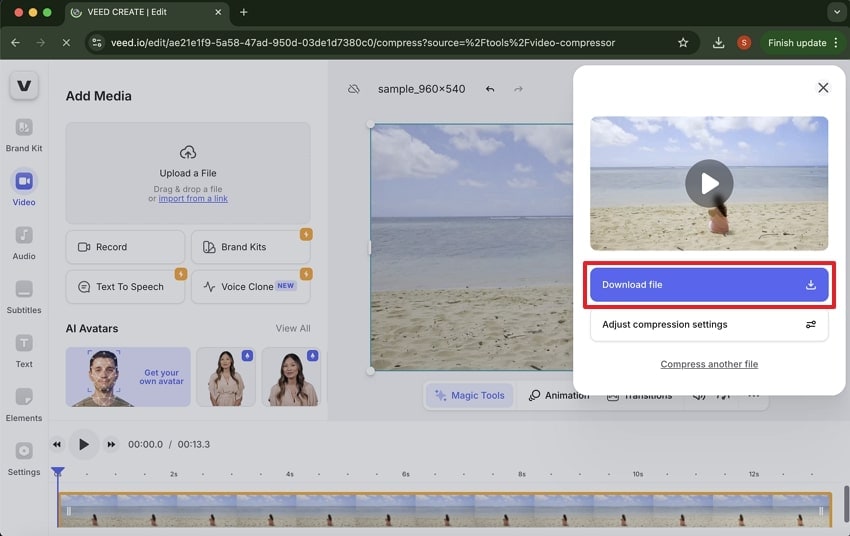Screen dimensions: 850x536
Task: Select the second AI avatar thumbnail
Action: click(226, 377)
